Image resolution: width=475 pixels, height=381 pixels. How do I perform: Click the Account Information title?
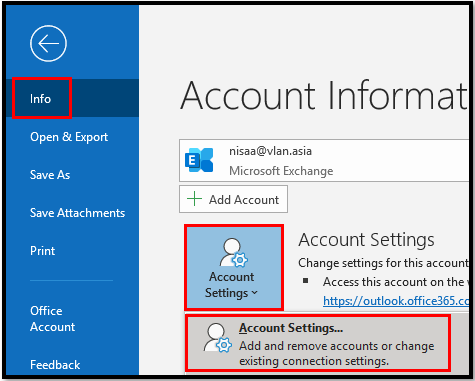pos(324,96)
